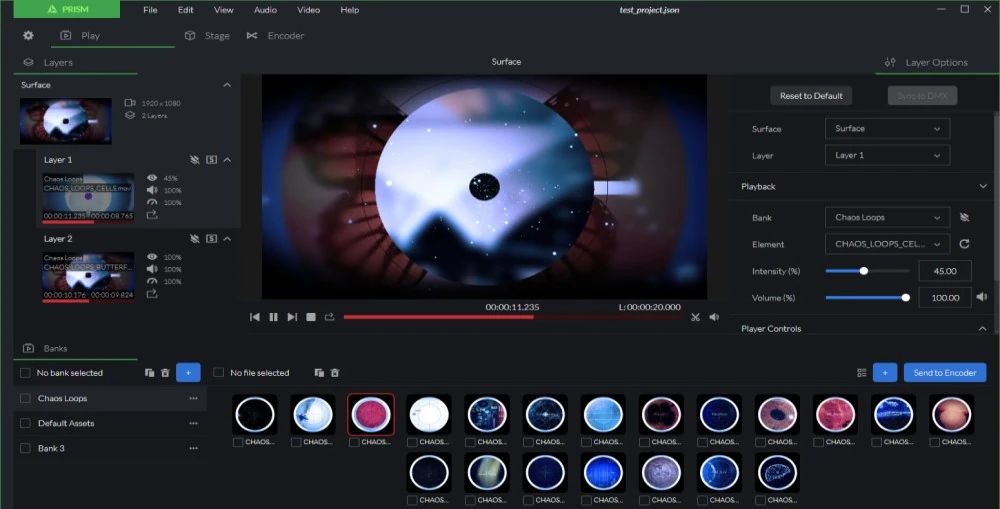
Task: Open the settings gear icon
Action: (x=28, y=36)
